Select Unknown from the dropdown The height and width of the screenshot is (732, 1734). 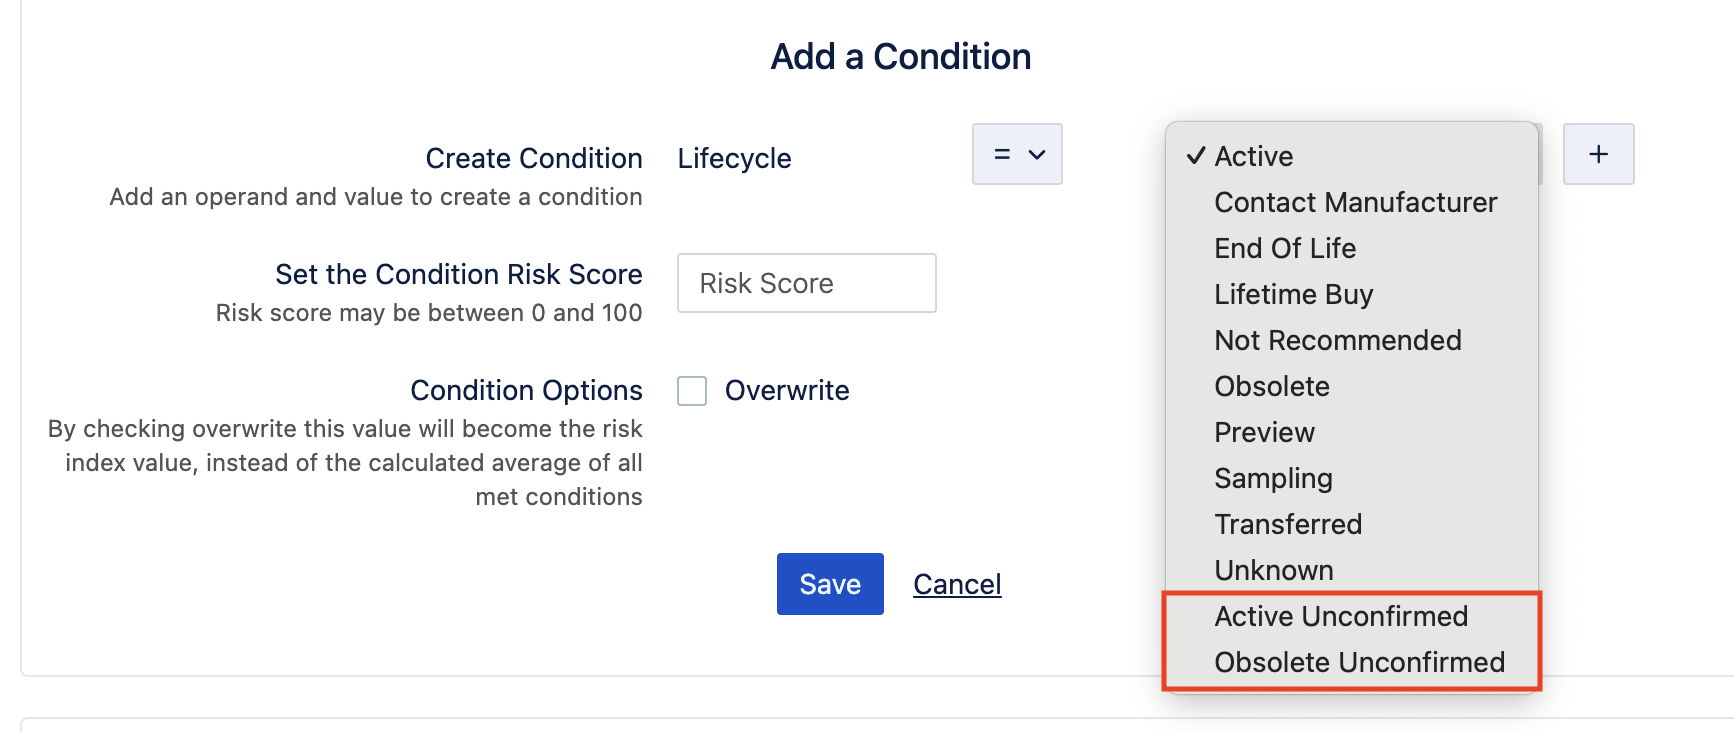pyautogui.click(x=1273, y=570)
